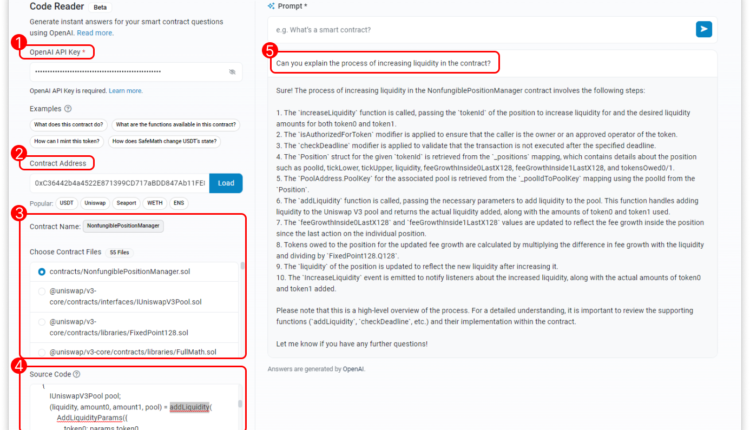Toggle API key visibility eye icon
The image size is (750, 430).
(x=232, y=72)
